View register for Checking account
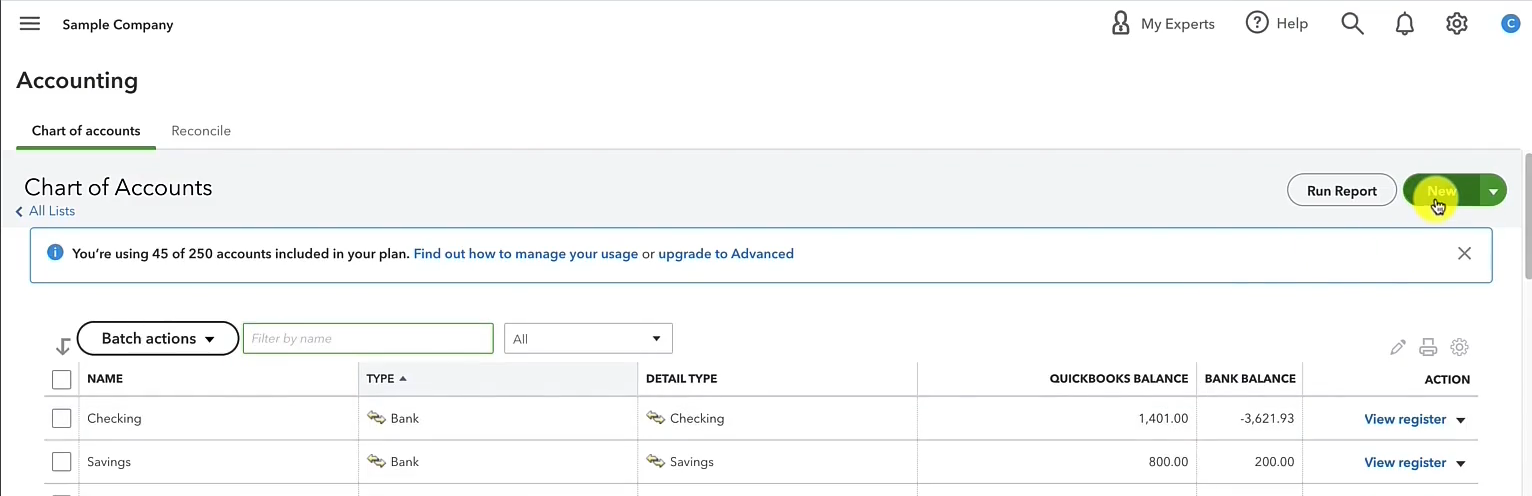 1405,419
